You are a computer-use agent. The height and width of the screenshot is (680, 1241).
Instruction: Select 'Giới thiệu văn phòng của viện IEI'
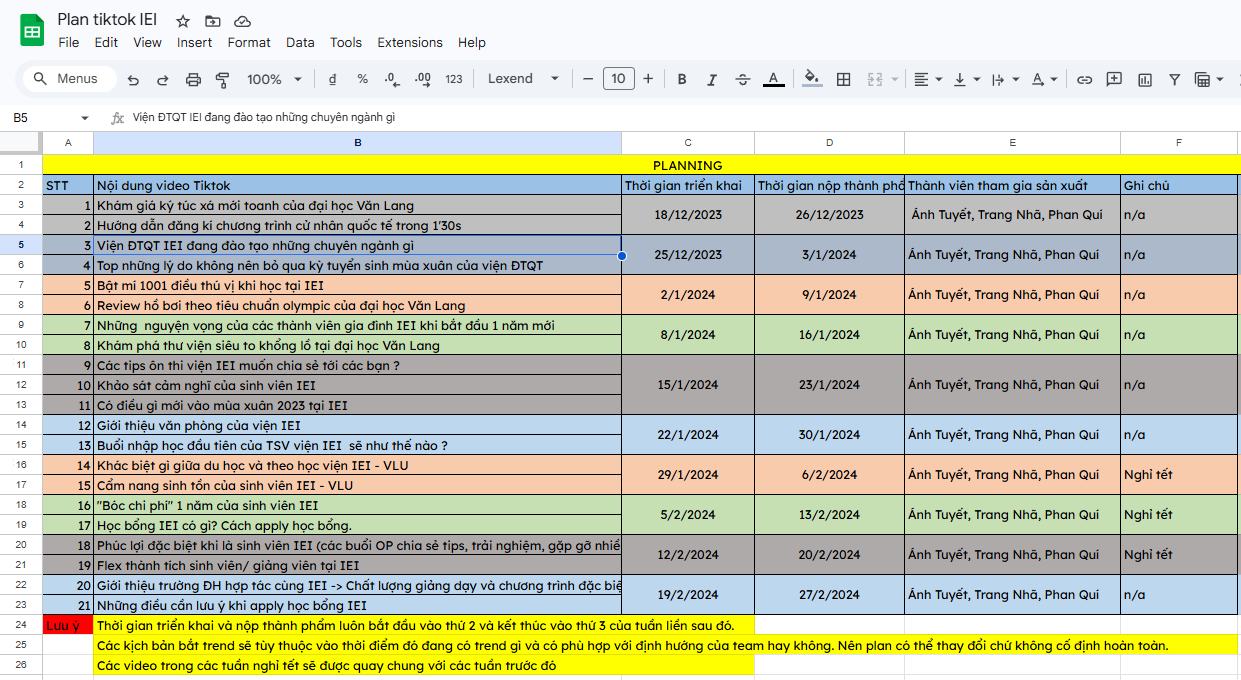357,425
